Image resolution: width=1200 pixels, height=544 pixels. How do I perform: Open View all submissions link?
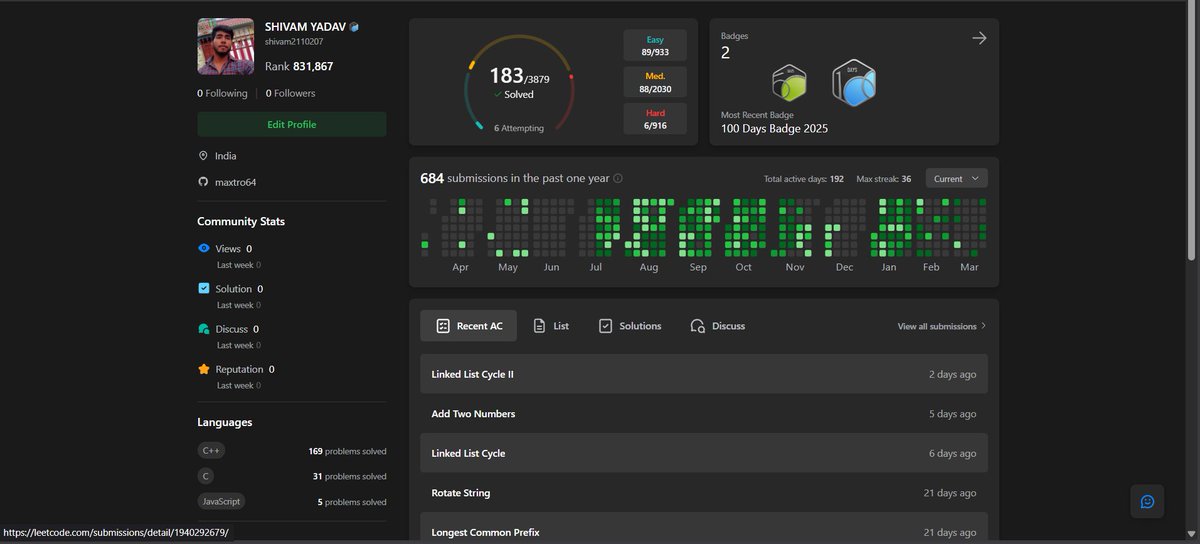click(x=942, y=326)
